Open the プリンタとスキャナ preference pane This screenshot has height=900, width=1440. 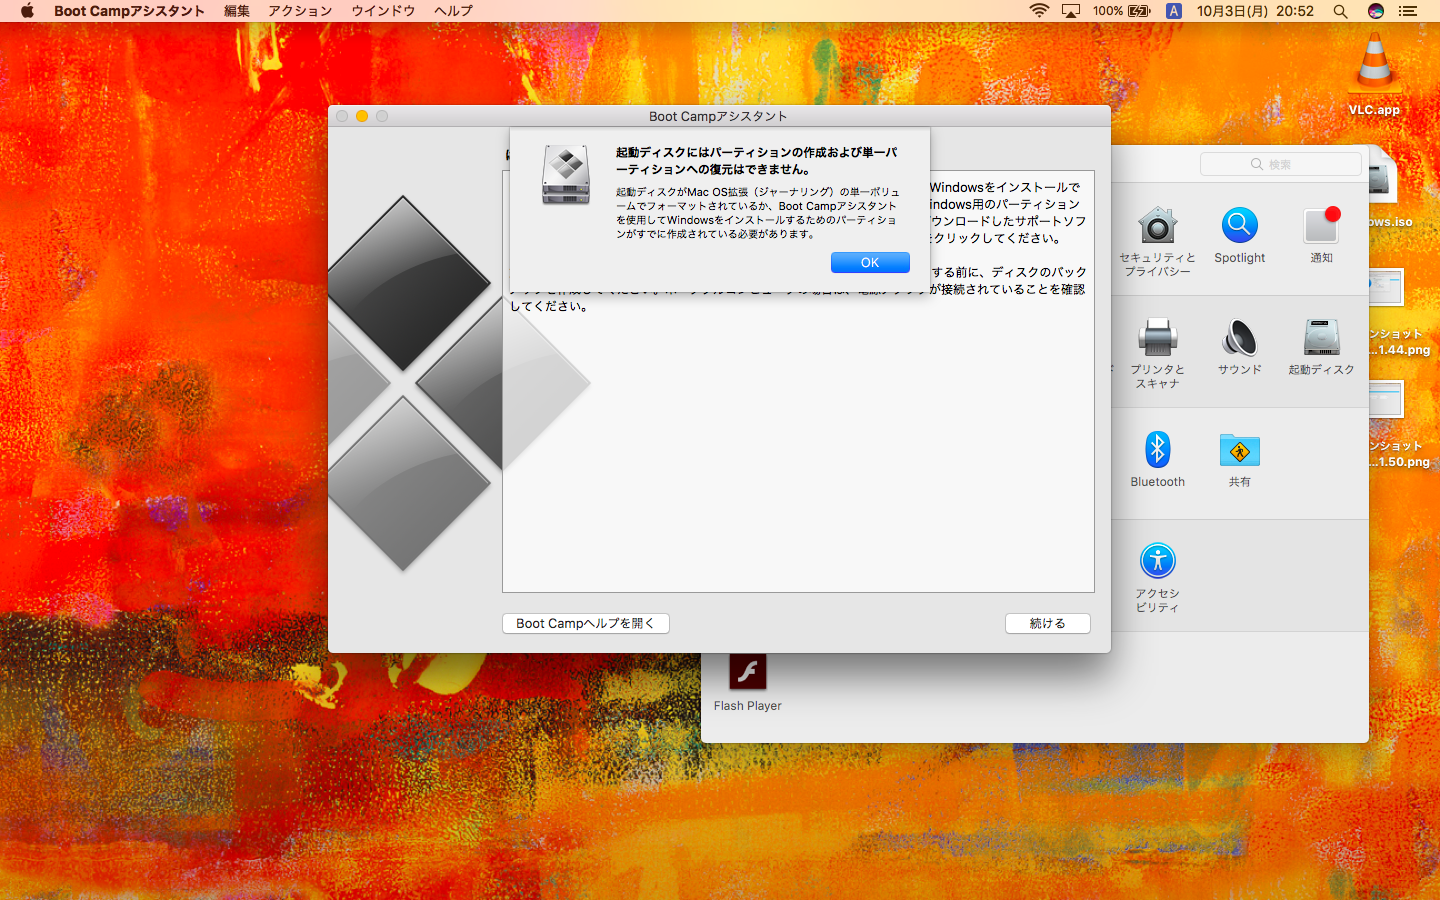click(1157, 353)
